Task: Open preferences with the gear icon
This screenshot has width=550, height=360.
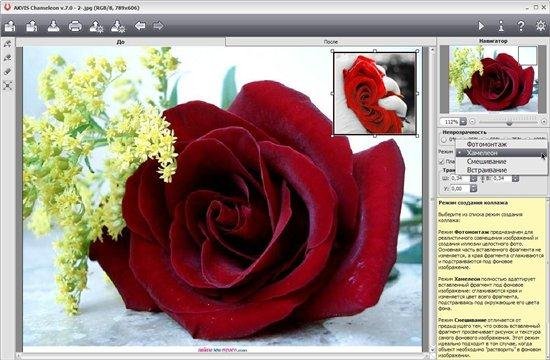Action: coord(541,26)
